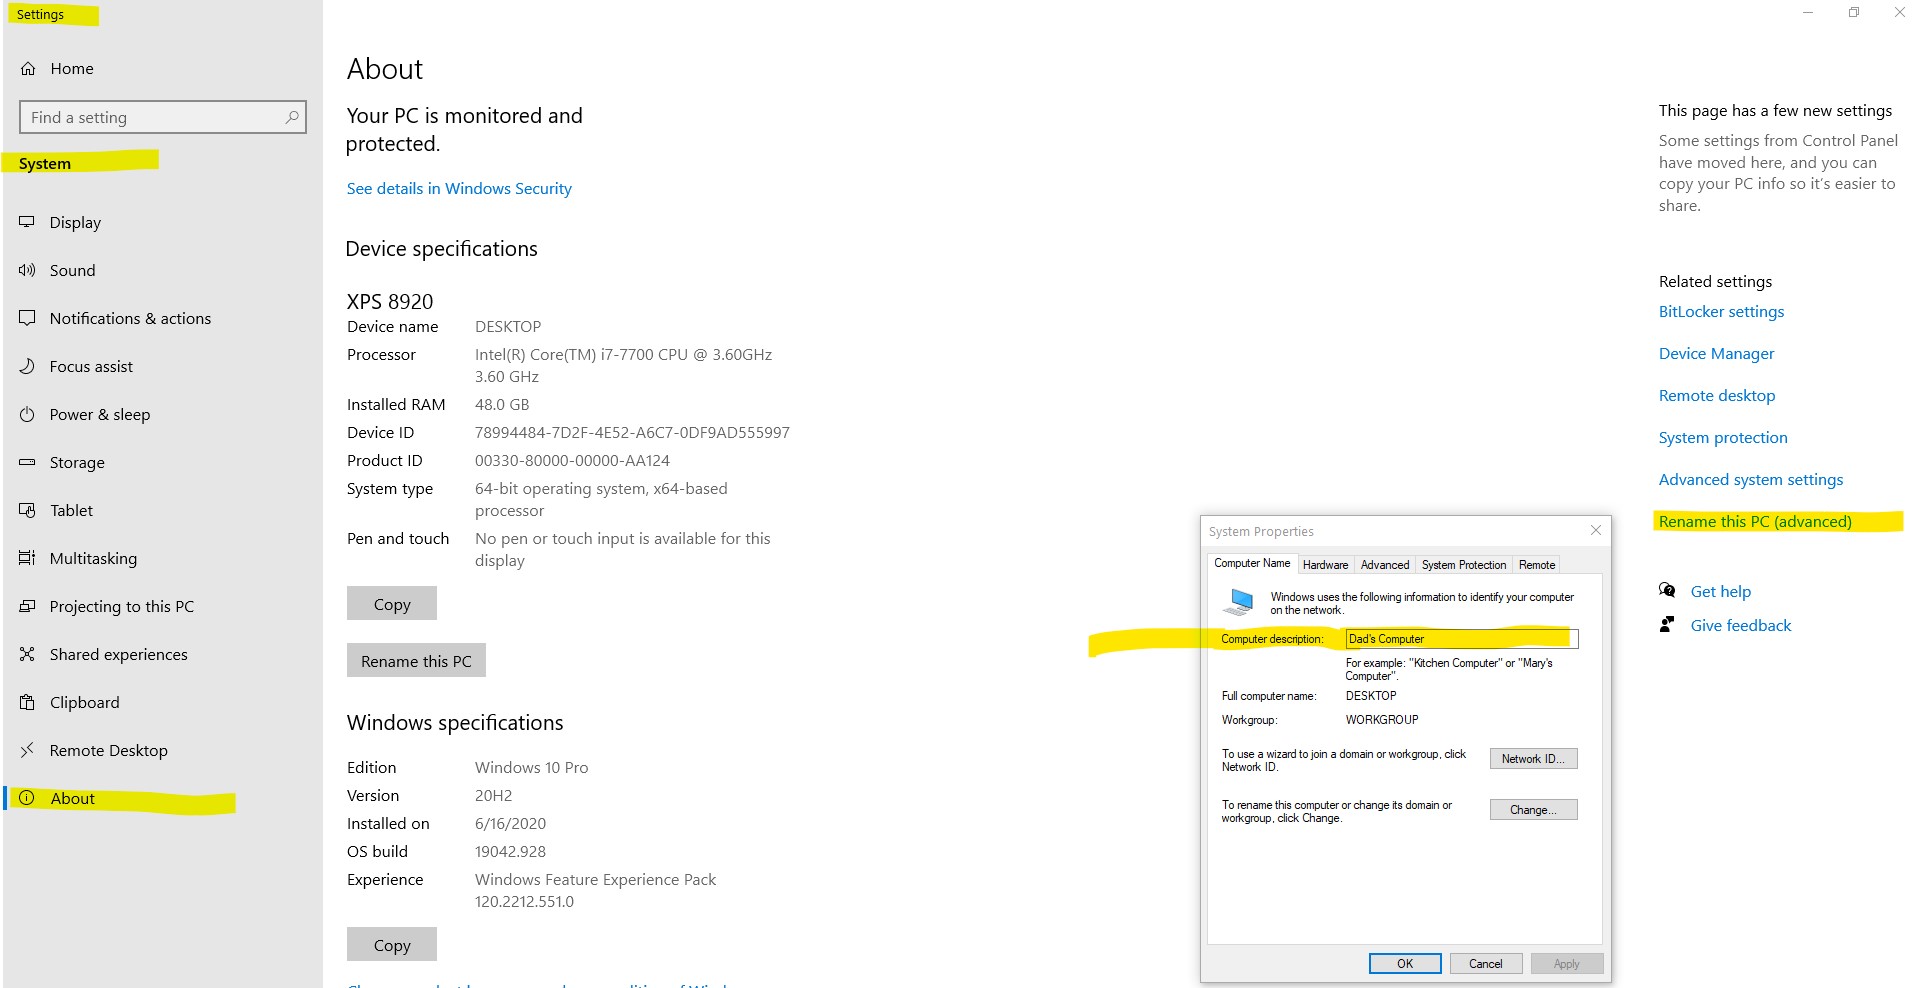This screenshot has height=988, width=1923.
Task: Open Display settings via its monitor icon
Action: tap(27, 222)
